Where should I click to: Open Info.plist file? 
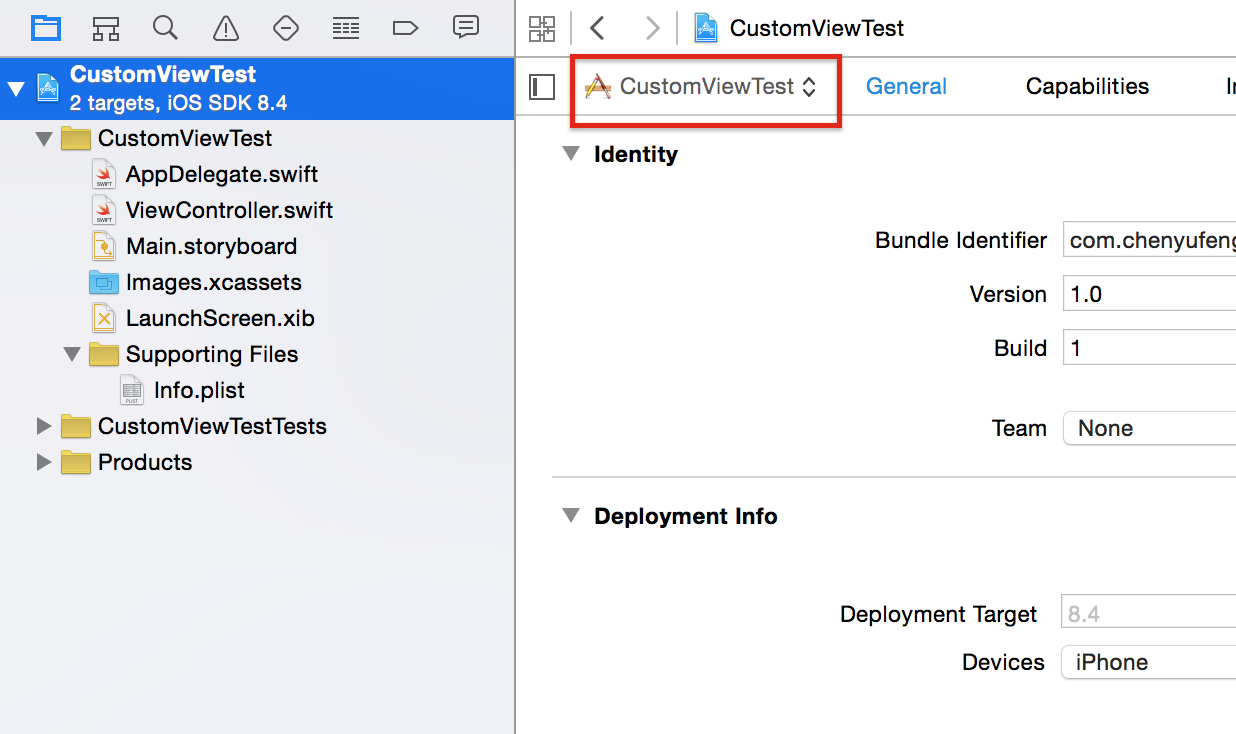199,390
